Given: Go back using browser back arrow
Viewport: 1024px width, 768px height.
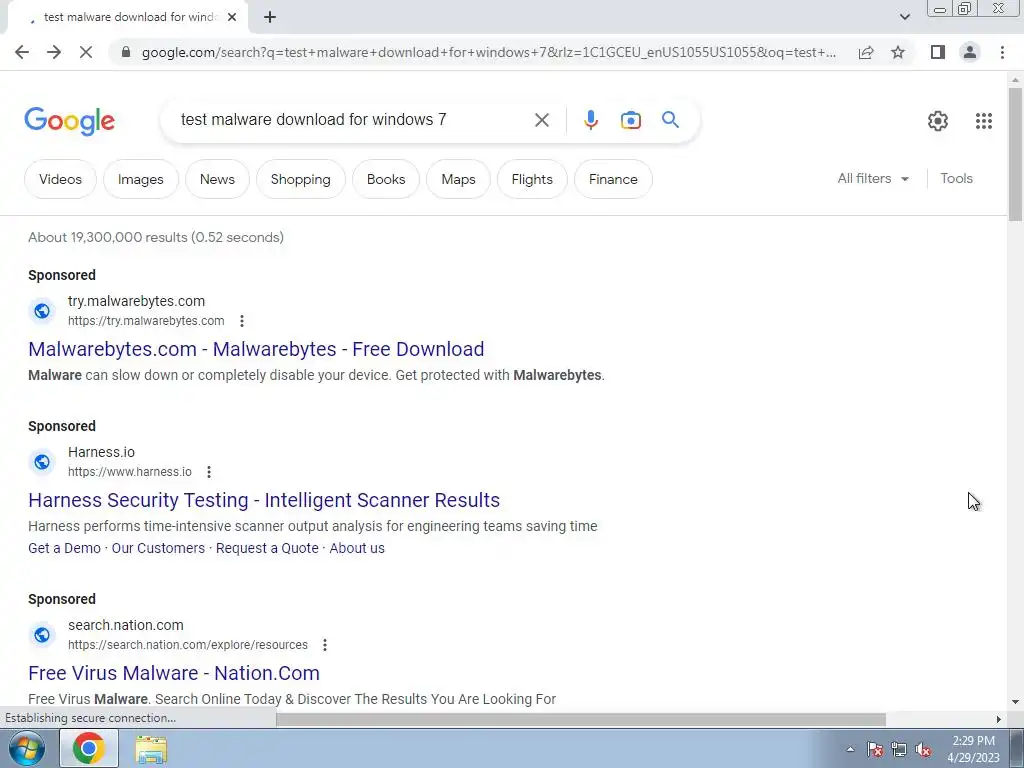Looking at the screenshot, I should (x=22, y=52).
